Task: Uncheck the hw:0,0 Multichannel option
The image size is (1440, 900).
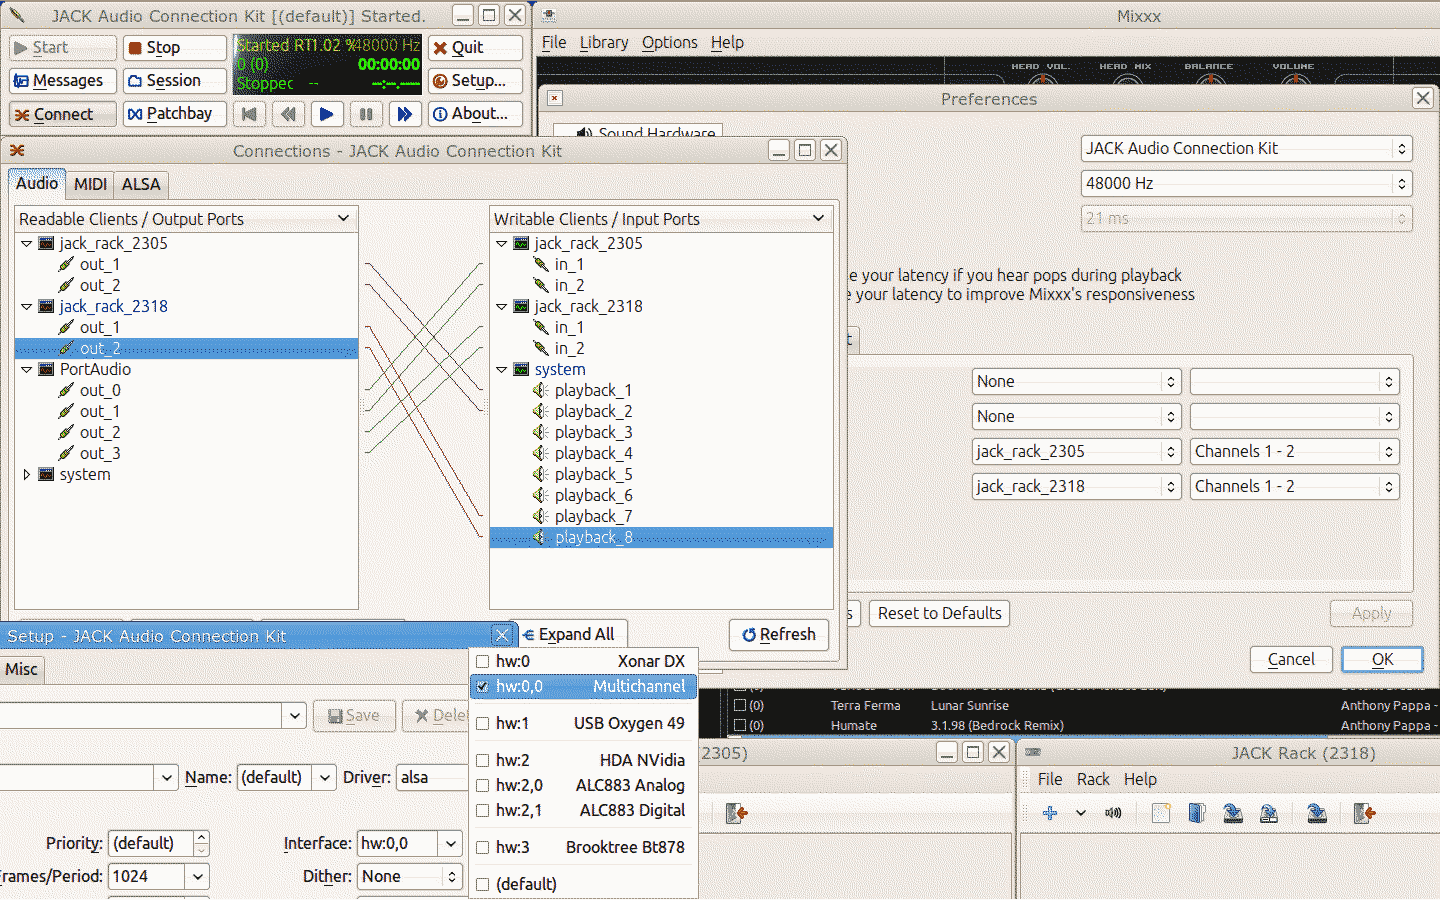Action: tap(483, 687)
